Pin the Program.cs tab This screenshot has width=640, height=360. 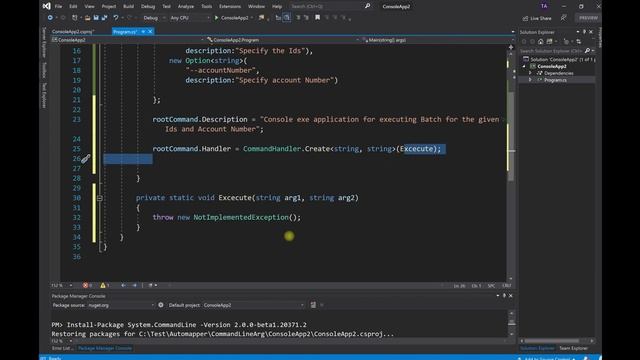pyautogui.click(x=143, y=31)
